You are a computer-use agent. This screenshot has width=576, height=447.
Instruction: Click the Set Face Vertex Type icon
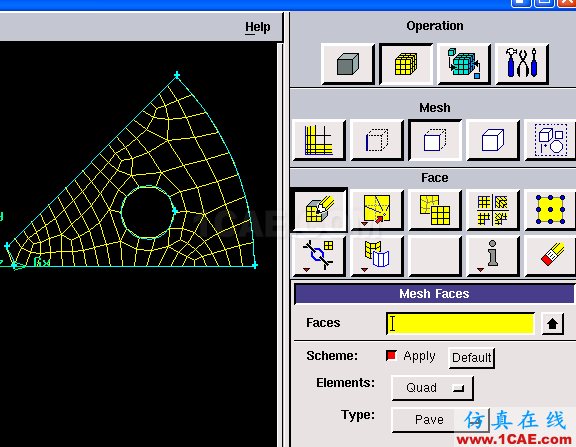coord(550,210)
